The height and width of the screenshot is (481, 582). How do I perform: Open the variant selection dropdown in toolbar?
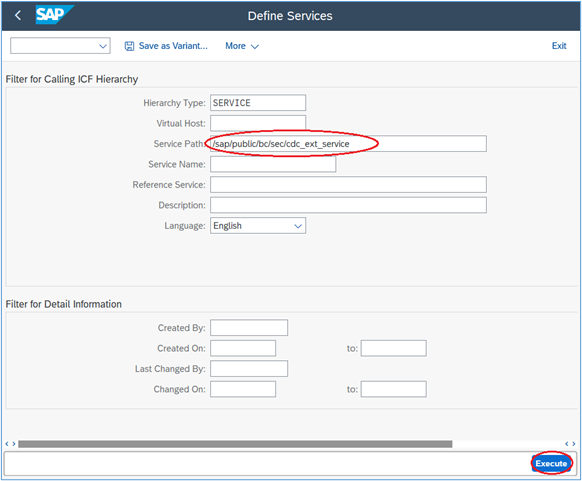click(60, 46)
